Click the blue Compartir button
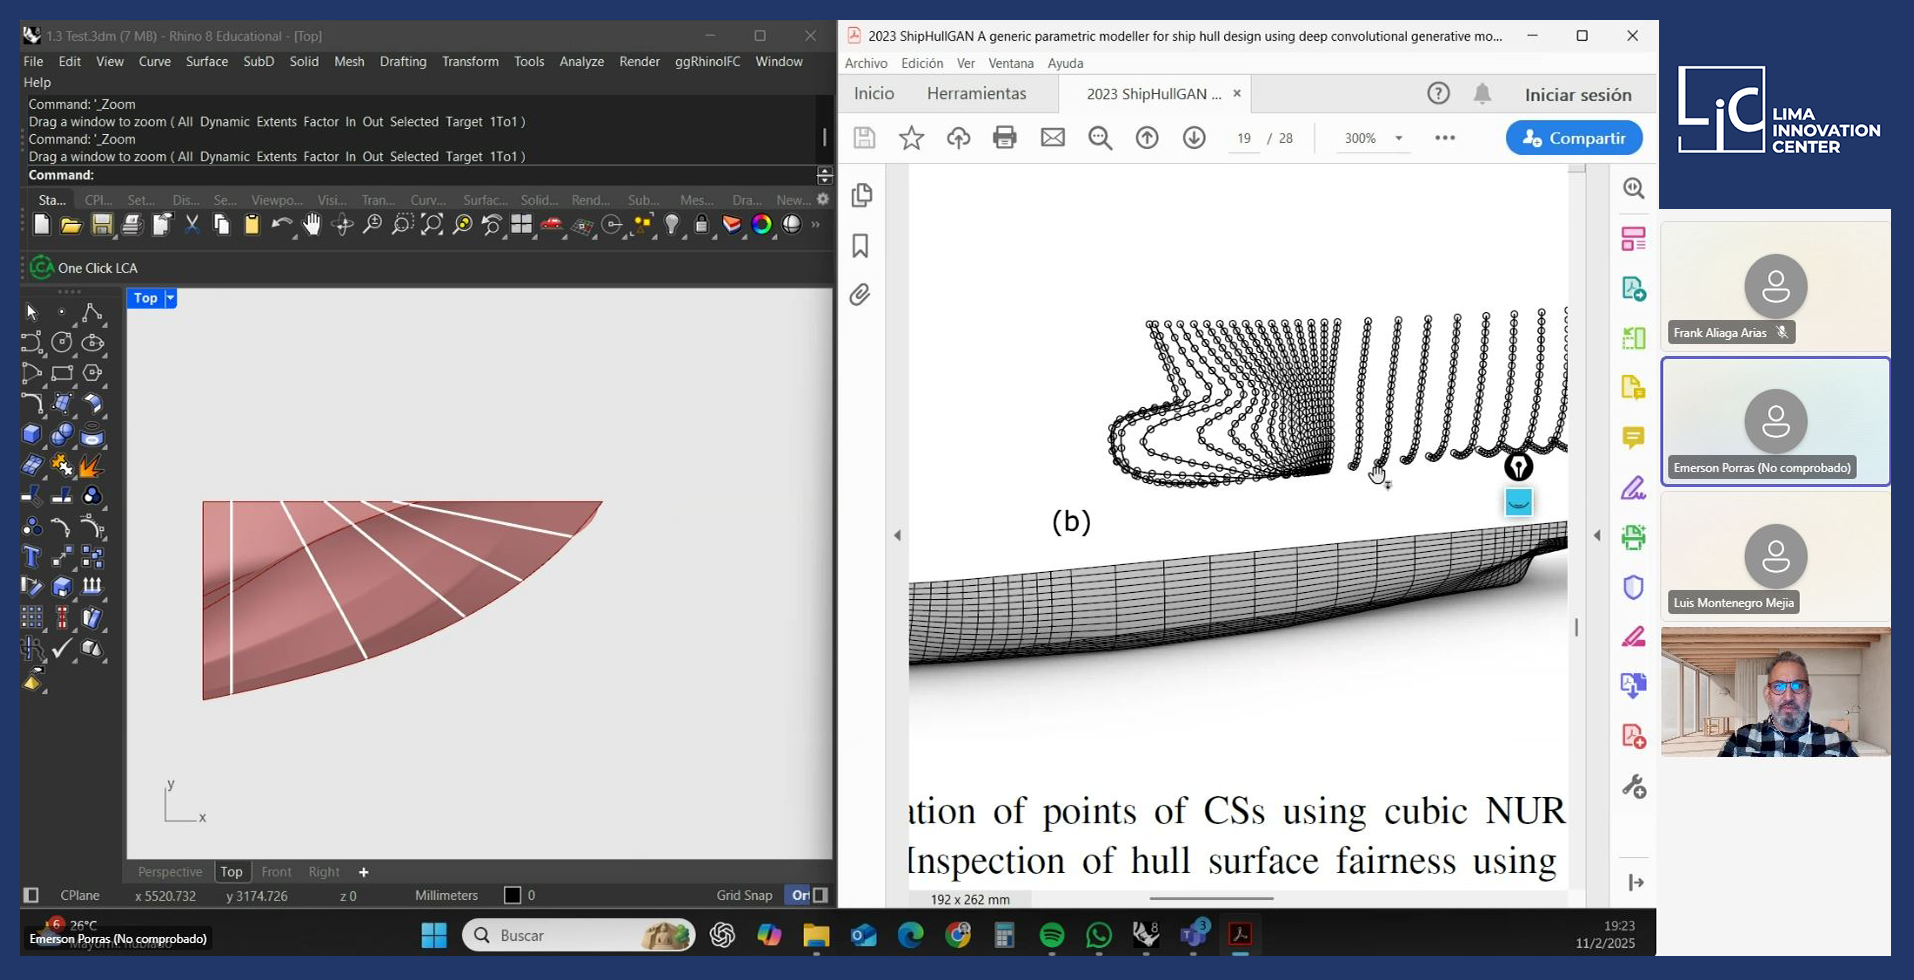The width and height of the screenshot is (1914, 980). tap(1574, 138)
